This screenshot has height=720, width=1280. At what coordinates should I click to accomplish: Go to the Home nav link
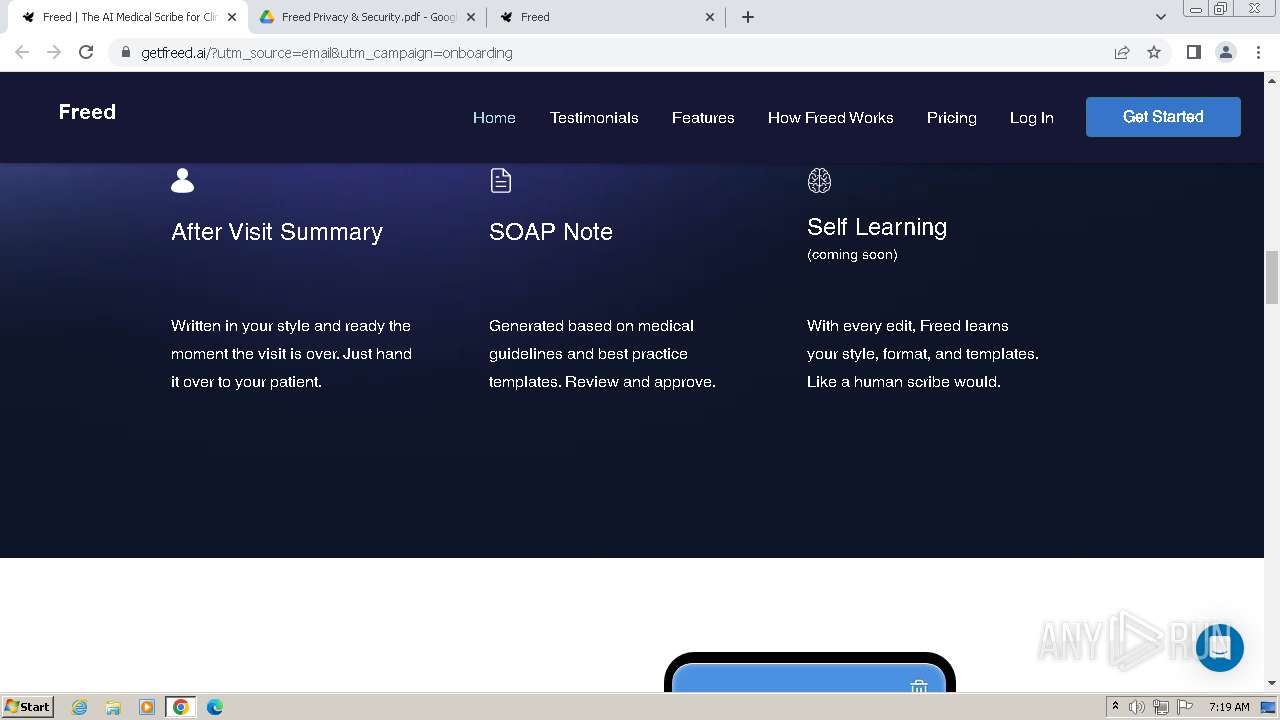pyautogui.click(x=494, y=118)
